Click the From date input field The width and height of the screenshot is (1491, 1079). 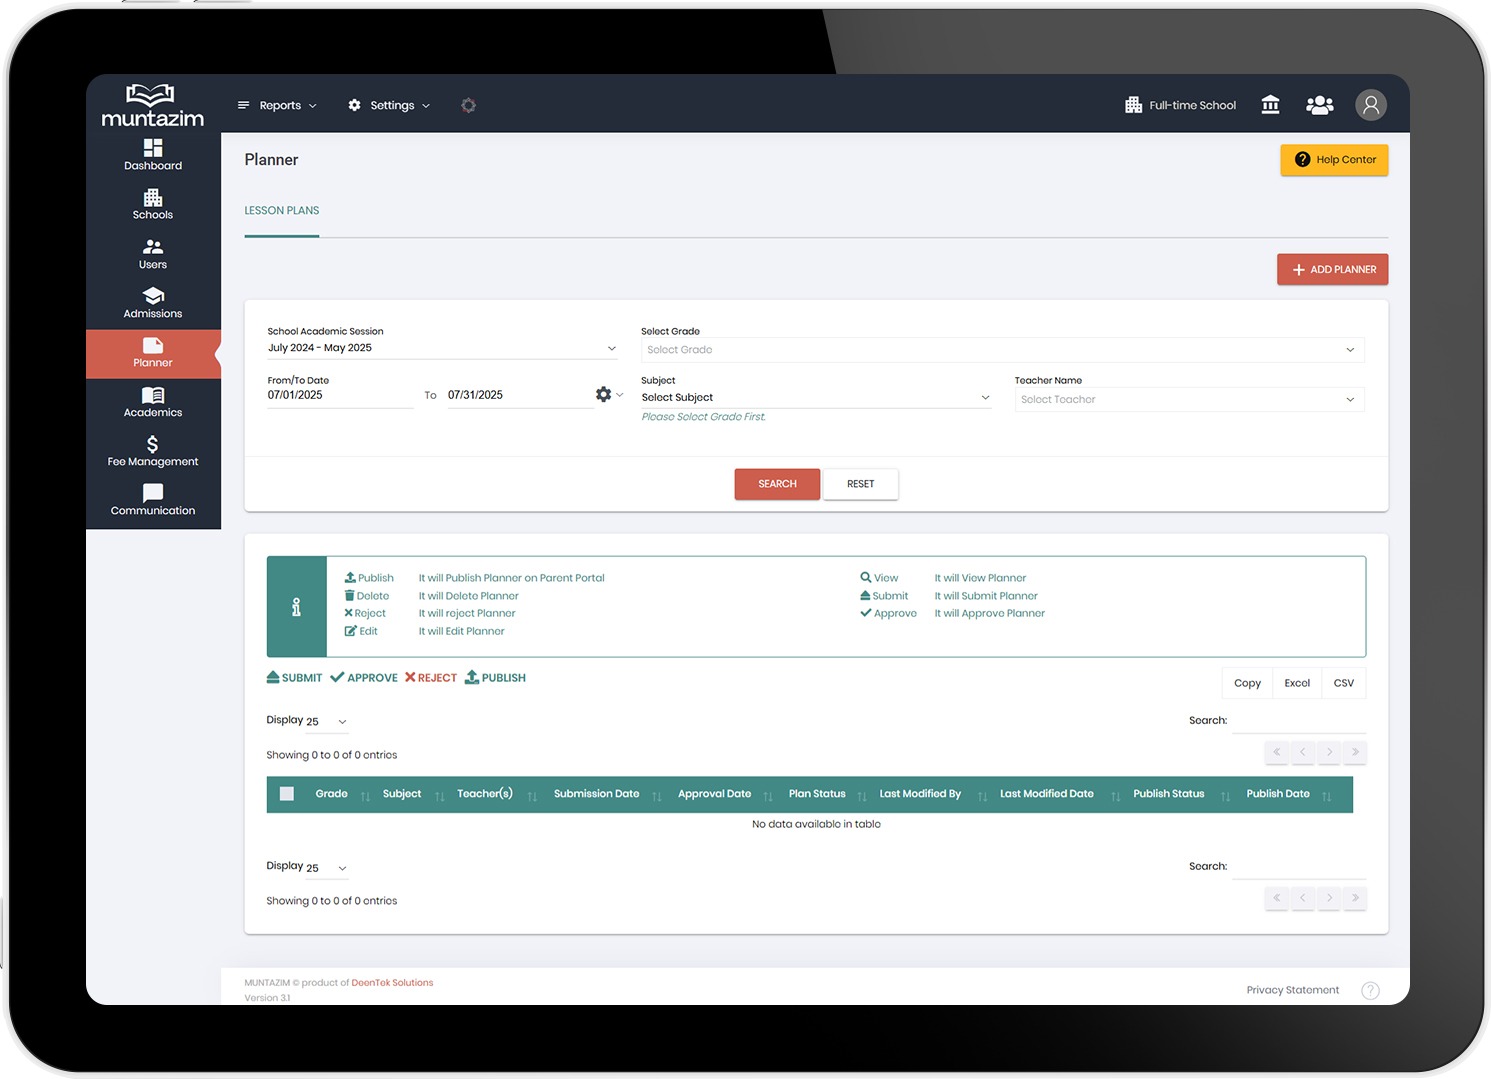[x=339, y=395]
